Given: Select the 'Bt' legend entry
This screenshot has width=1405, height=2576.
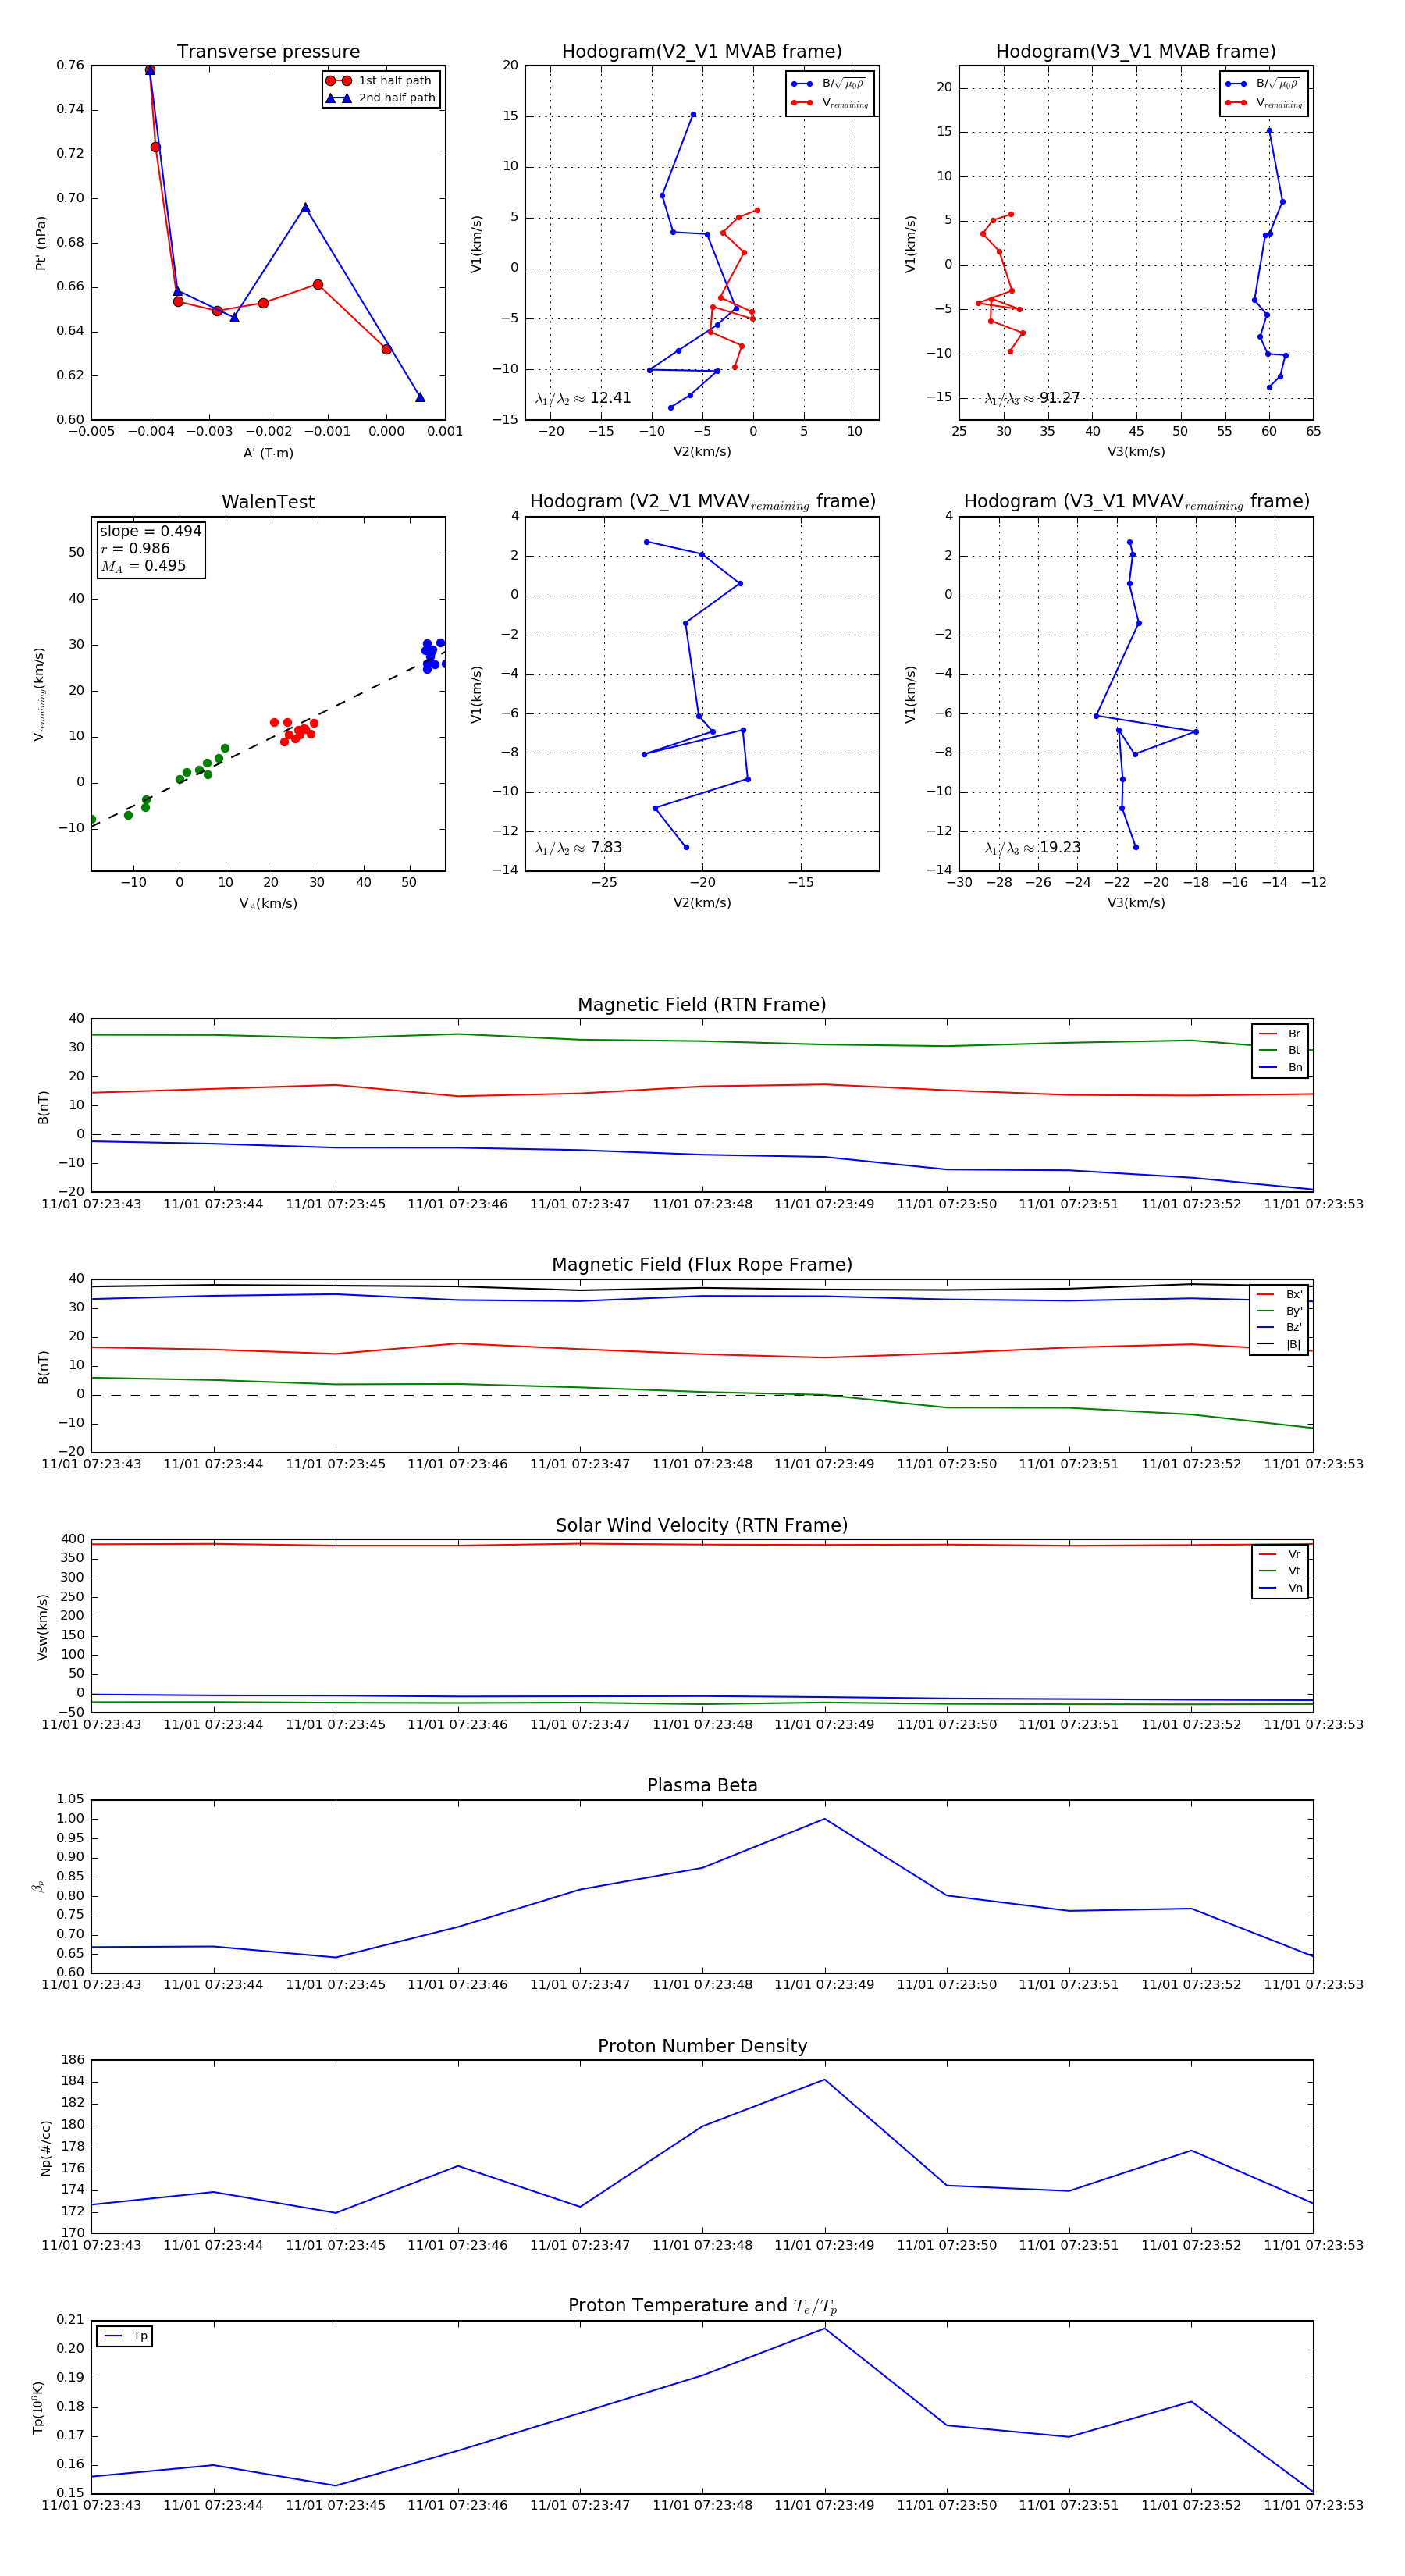Looking at the screenshot, I should tap(1280, 1051).
